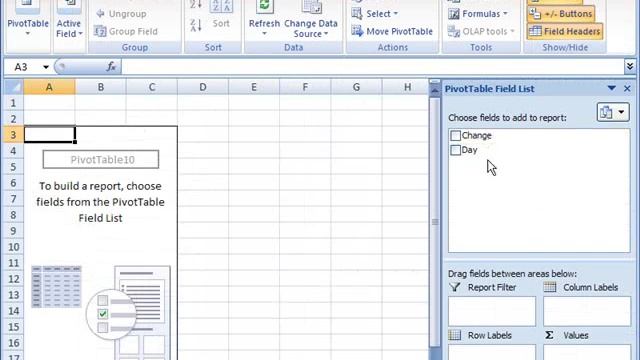Viewport: 640px width, 360px height.
Task: Toggle the Field Headers option
Action: [x=565, y=31]
